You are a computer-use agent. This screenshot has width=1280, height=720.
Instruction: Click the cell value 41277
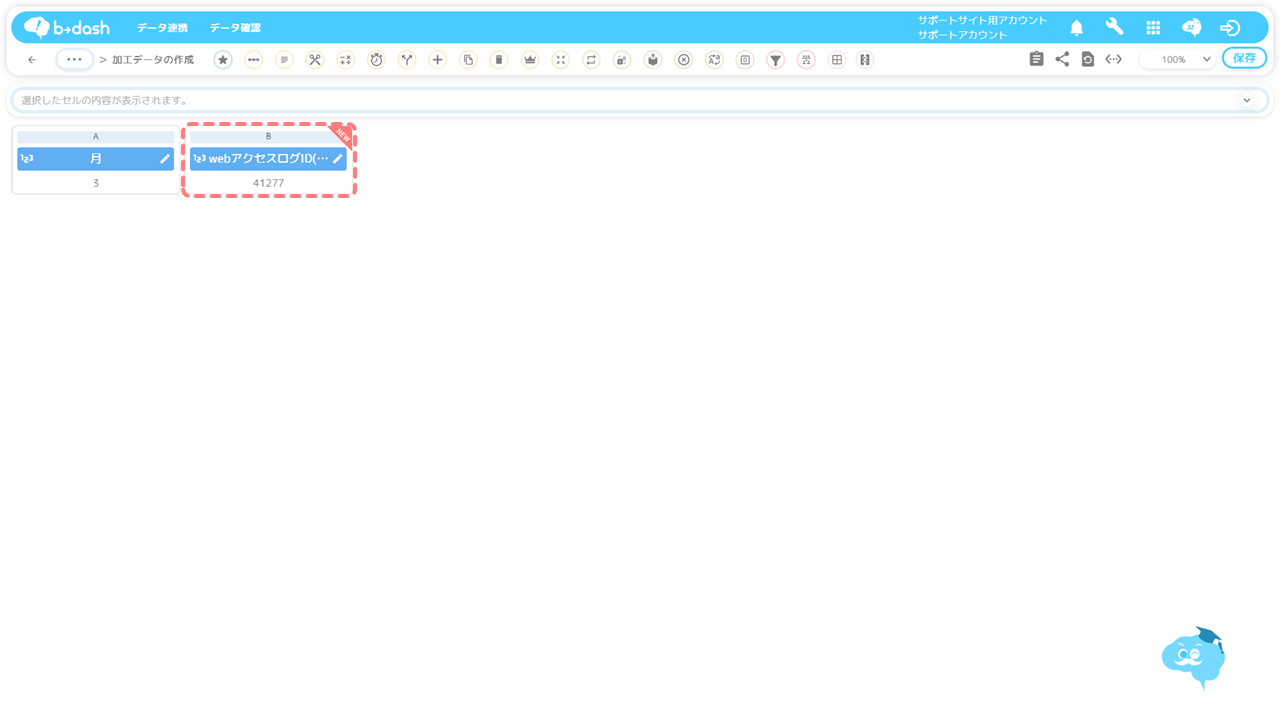click(x=268, y=183)
